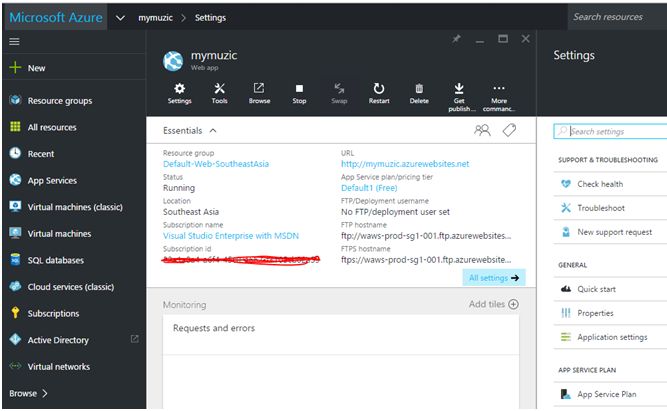
Task: Open Default-Web-SoutheastAsia resource group link
Action: pyautogui.click(x=216, y=164)
